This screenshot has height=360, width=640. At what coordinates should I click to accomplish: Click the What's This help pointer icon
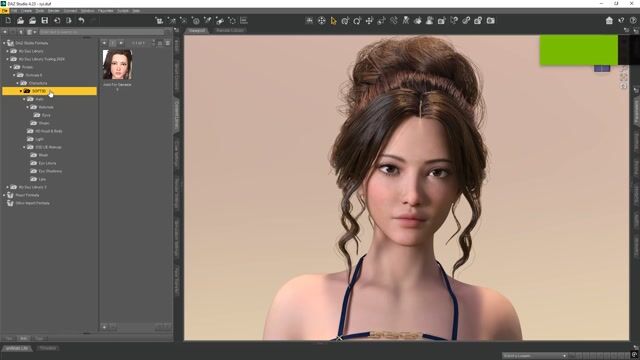pos(621,20)
